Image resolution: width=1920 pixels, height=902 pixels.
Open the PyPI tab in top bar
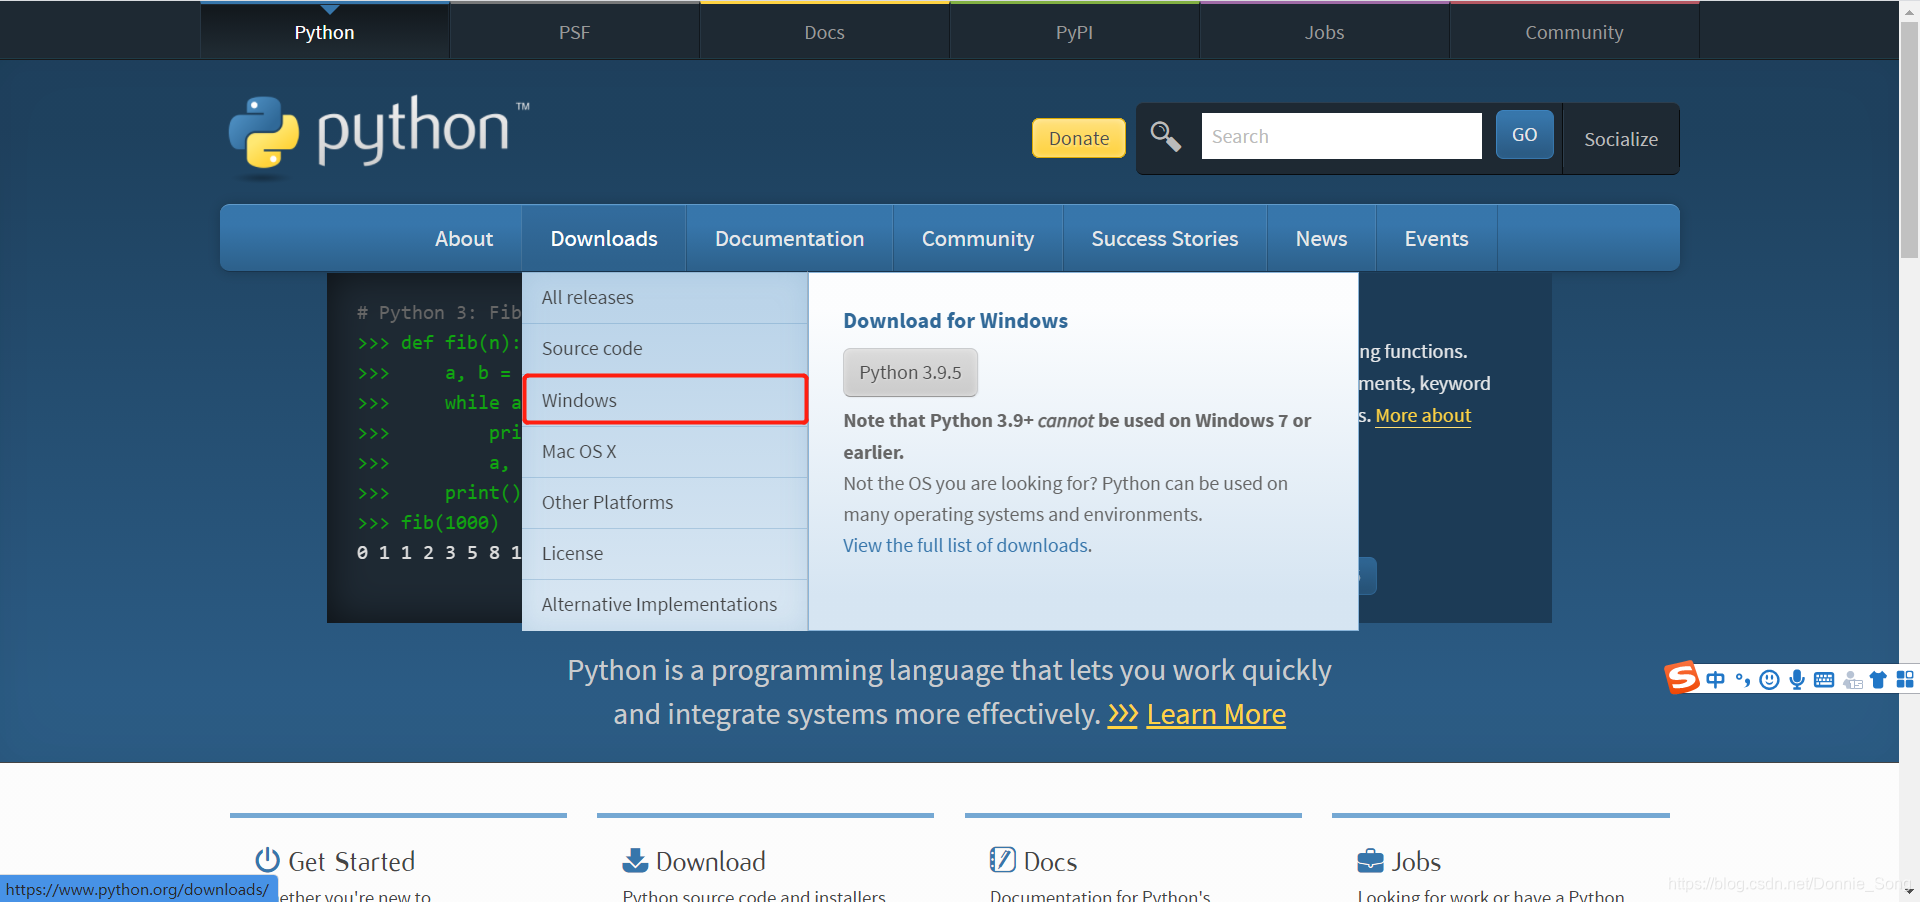(1075, 32)
